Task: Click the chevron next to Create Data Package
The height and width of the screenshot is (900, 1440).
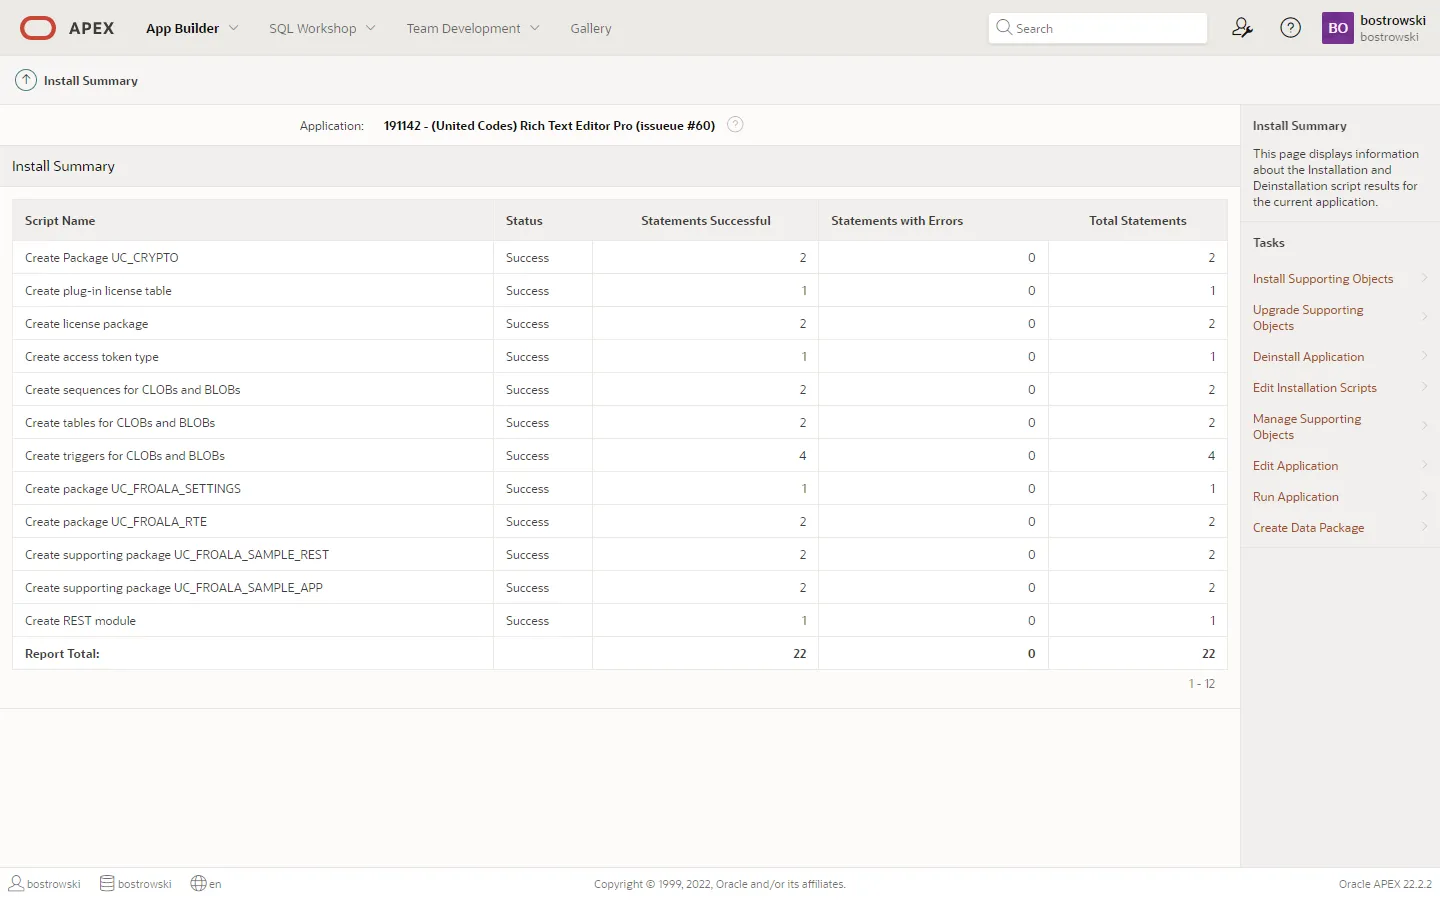Action: click(1424, 527)
